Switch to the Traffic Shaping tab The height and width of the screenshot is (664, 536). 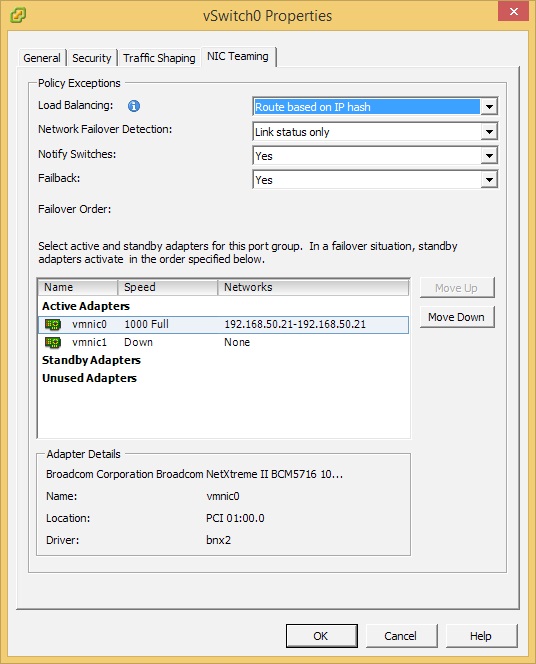(x=159, y=58)
